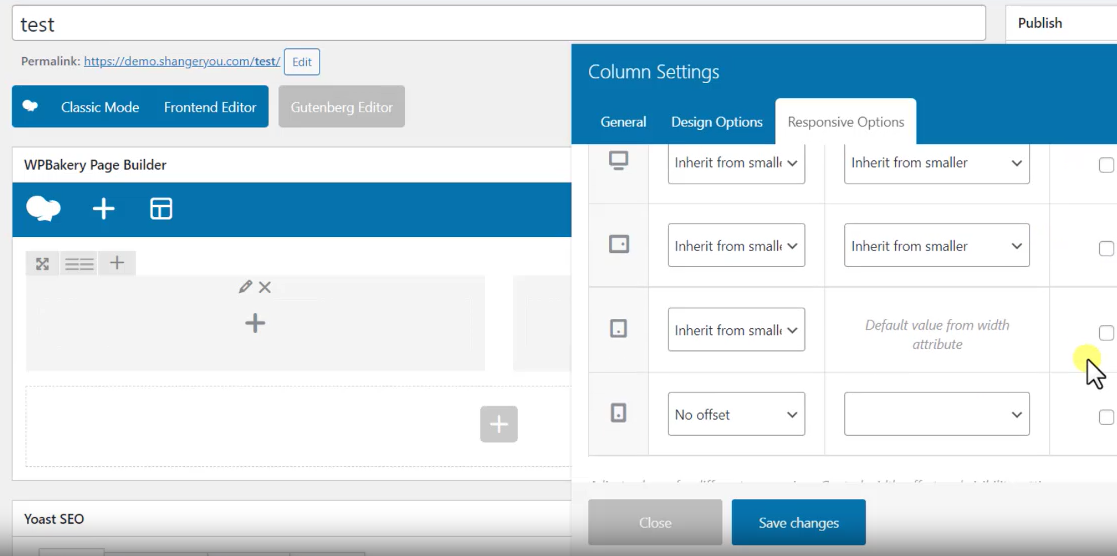
Task: Click the mobile phone device icon
Action: pos(618,413)
